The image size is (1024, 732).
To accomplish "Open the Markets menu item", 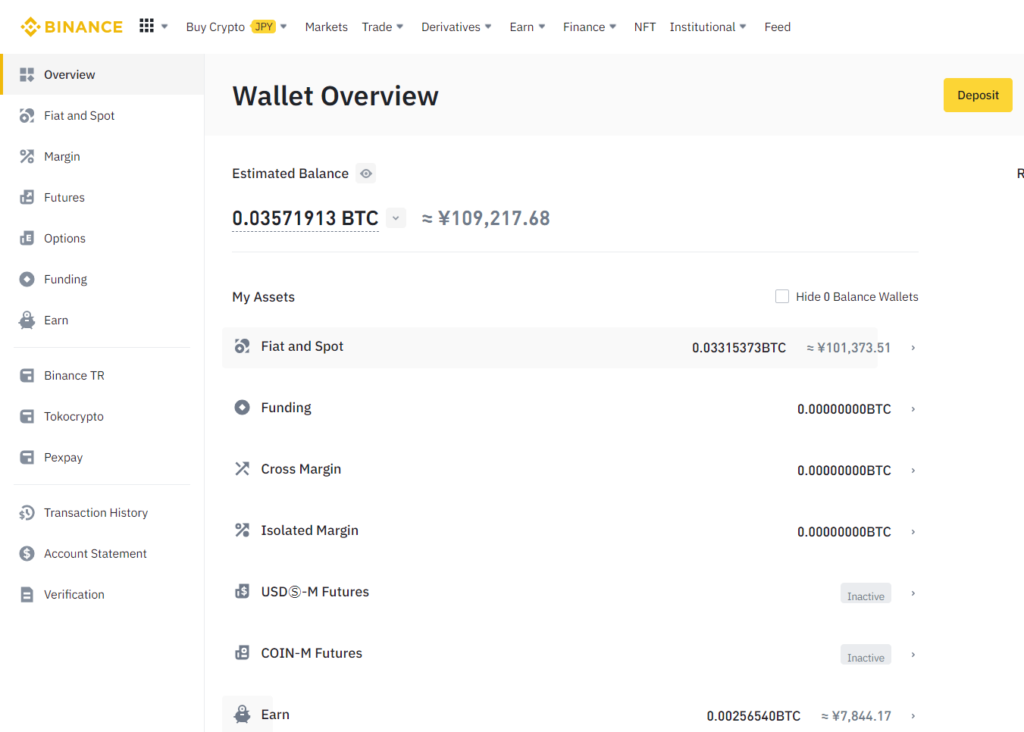I will coord(326,27).
